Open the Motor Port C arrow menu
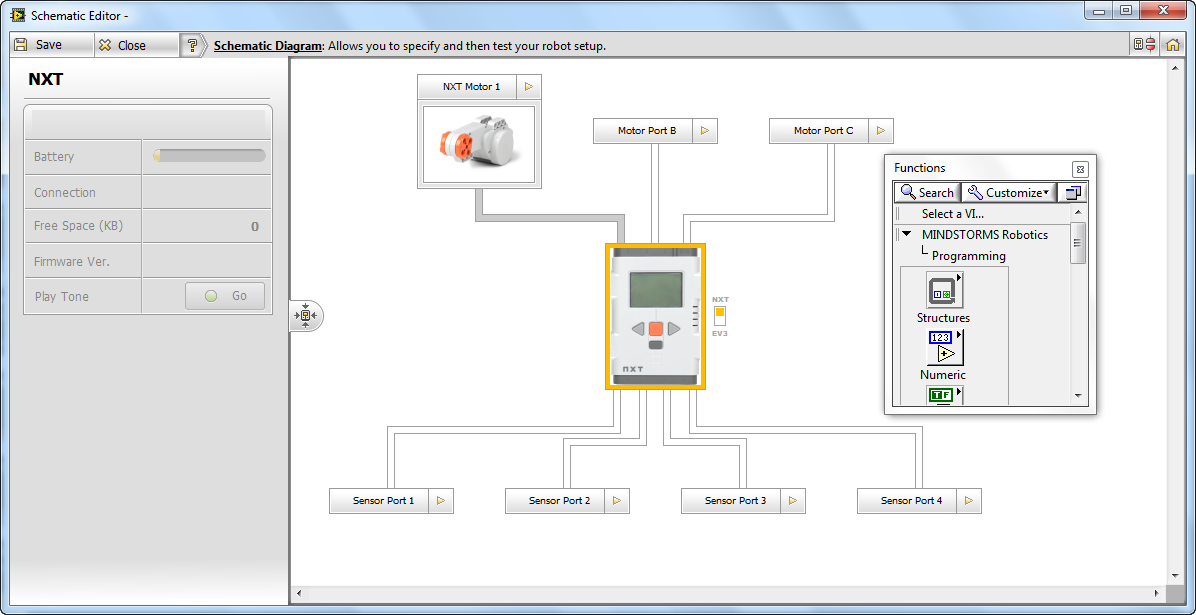Screen dimensions: 1196x615 pyautogui.click(x=881, y=130)
